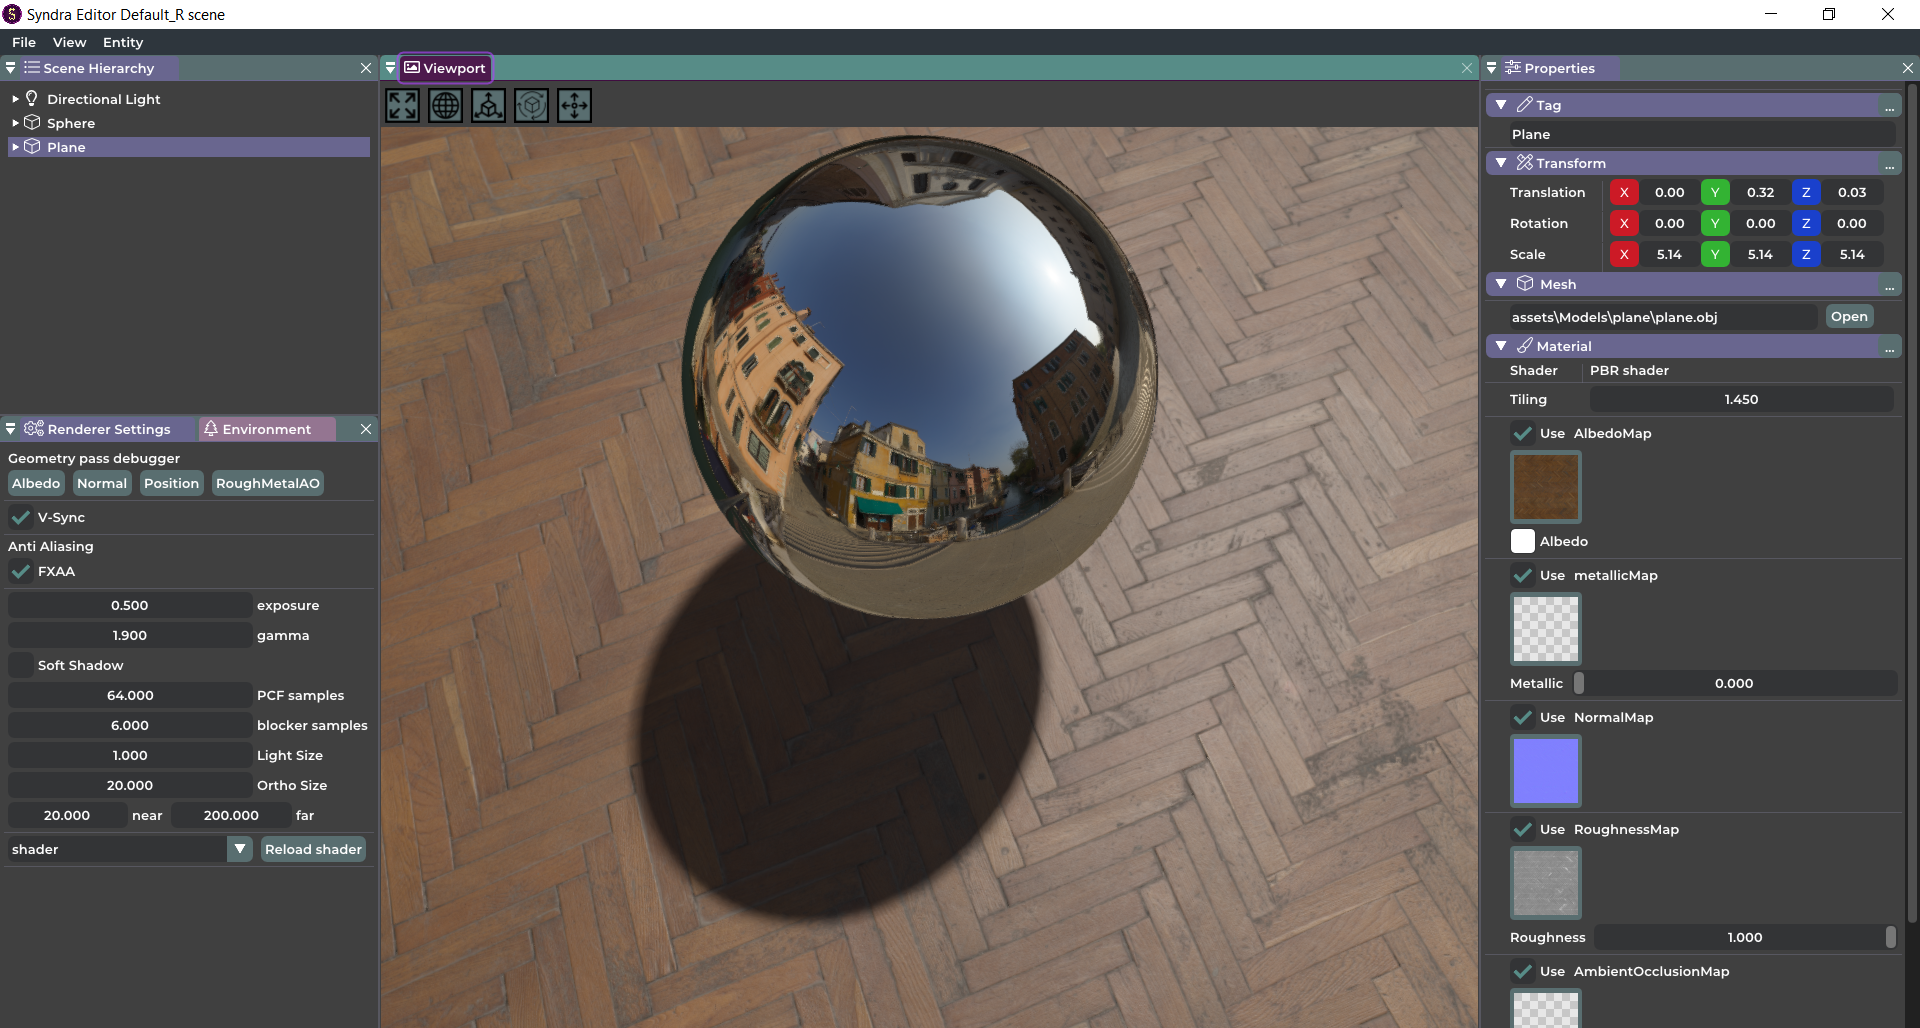1920x1028 pixels.
Task: Open Tag component options dots
Action: (1890, 105)
